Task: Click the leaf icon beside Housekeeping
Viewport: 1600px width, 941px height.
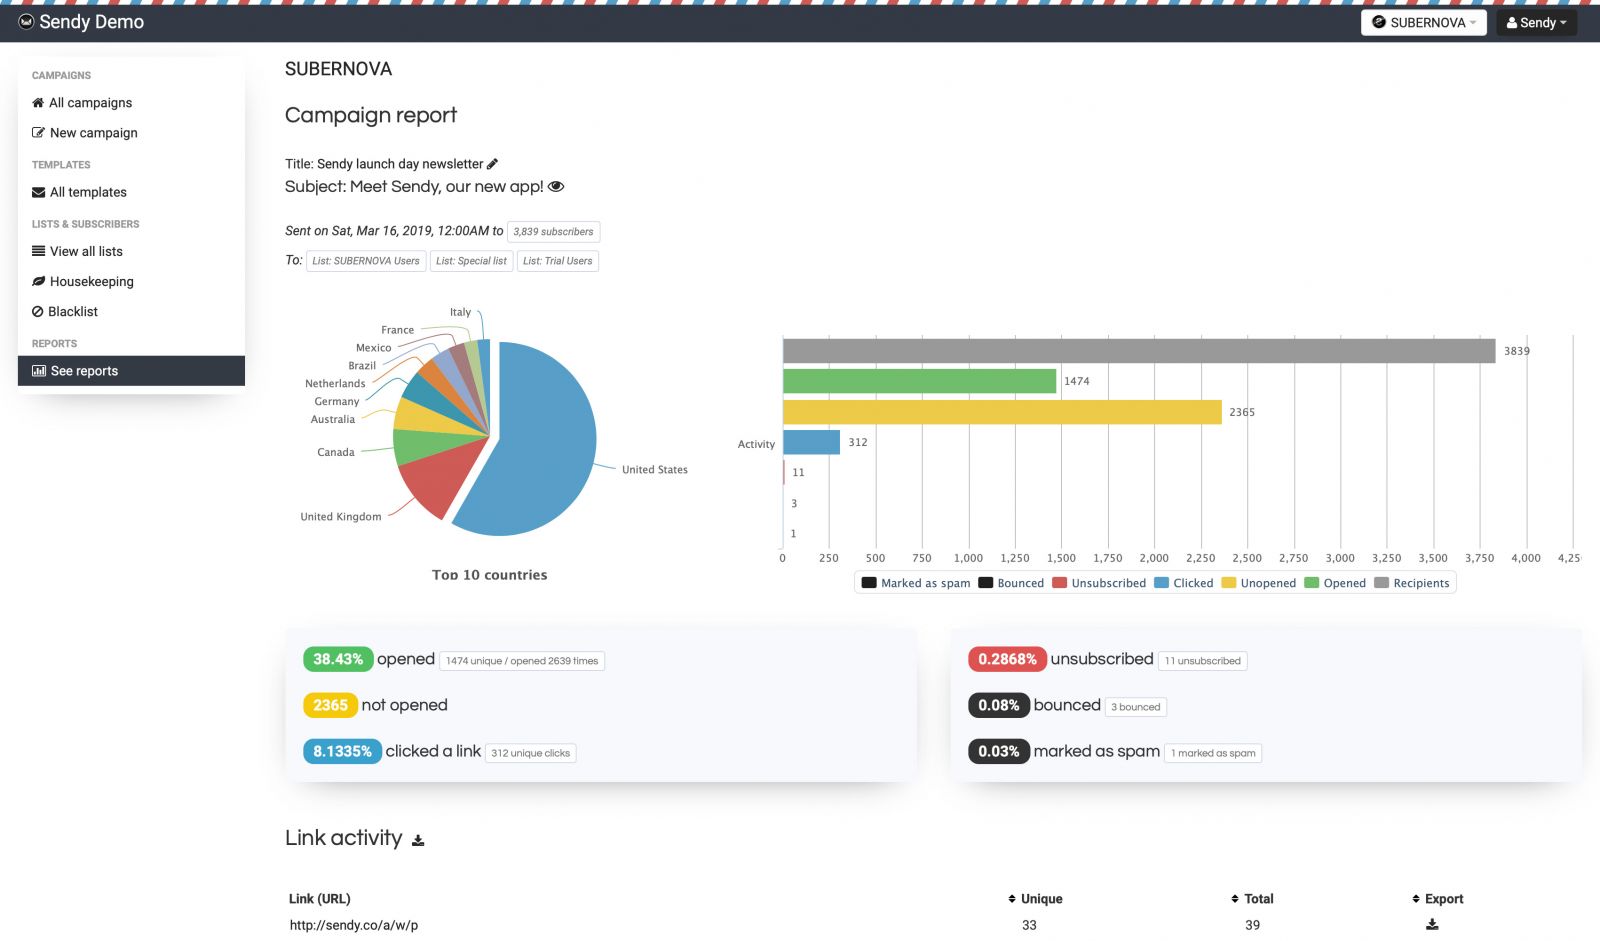Action: pyautogui.click(x=38, y=281)
